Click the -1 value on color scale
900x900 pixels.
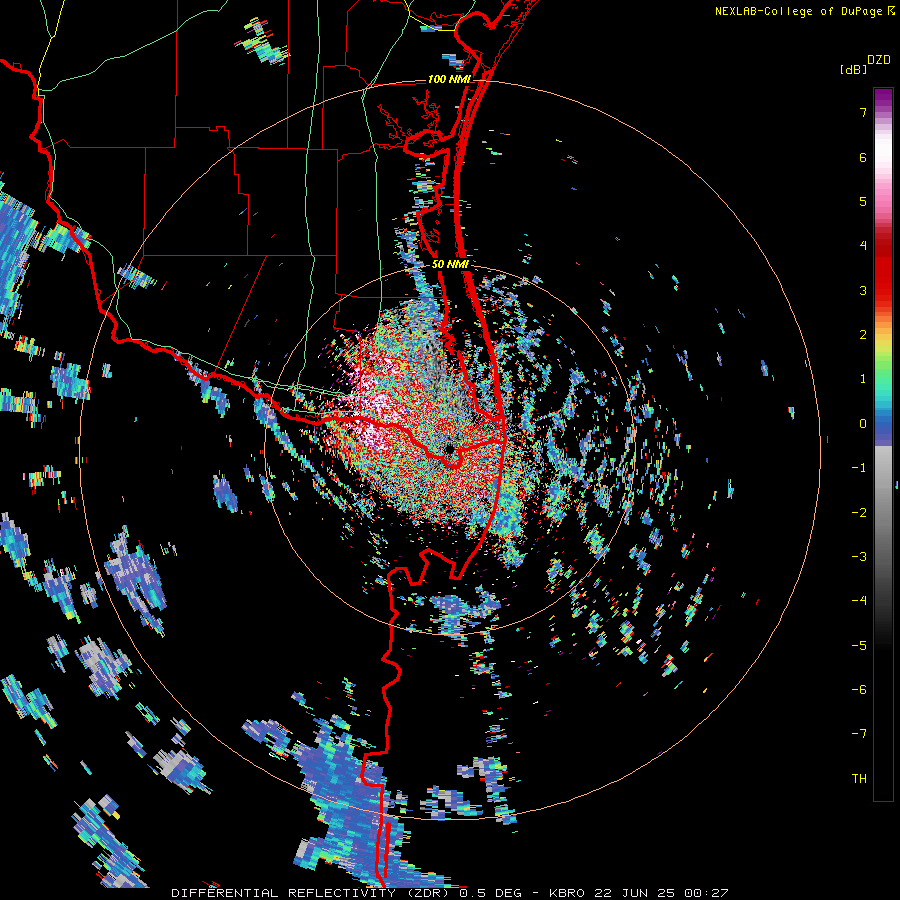pos(859,468)
